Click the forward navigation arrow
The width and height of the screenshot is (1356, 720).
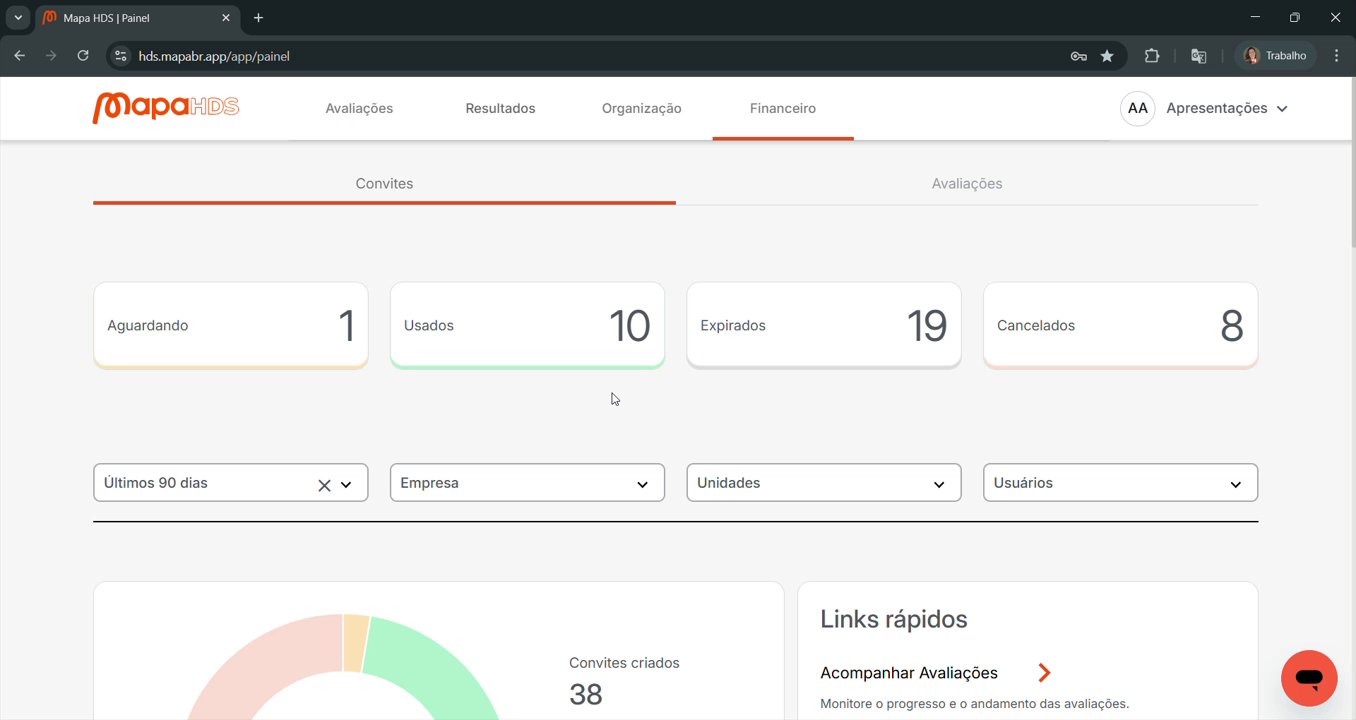coord(51,56)
